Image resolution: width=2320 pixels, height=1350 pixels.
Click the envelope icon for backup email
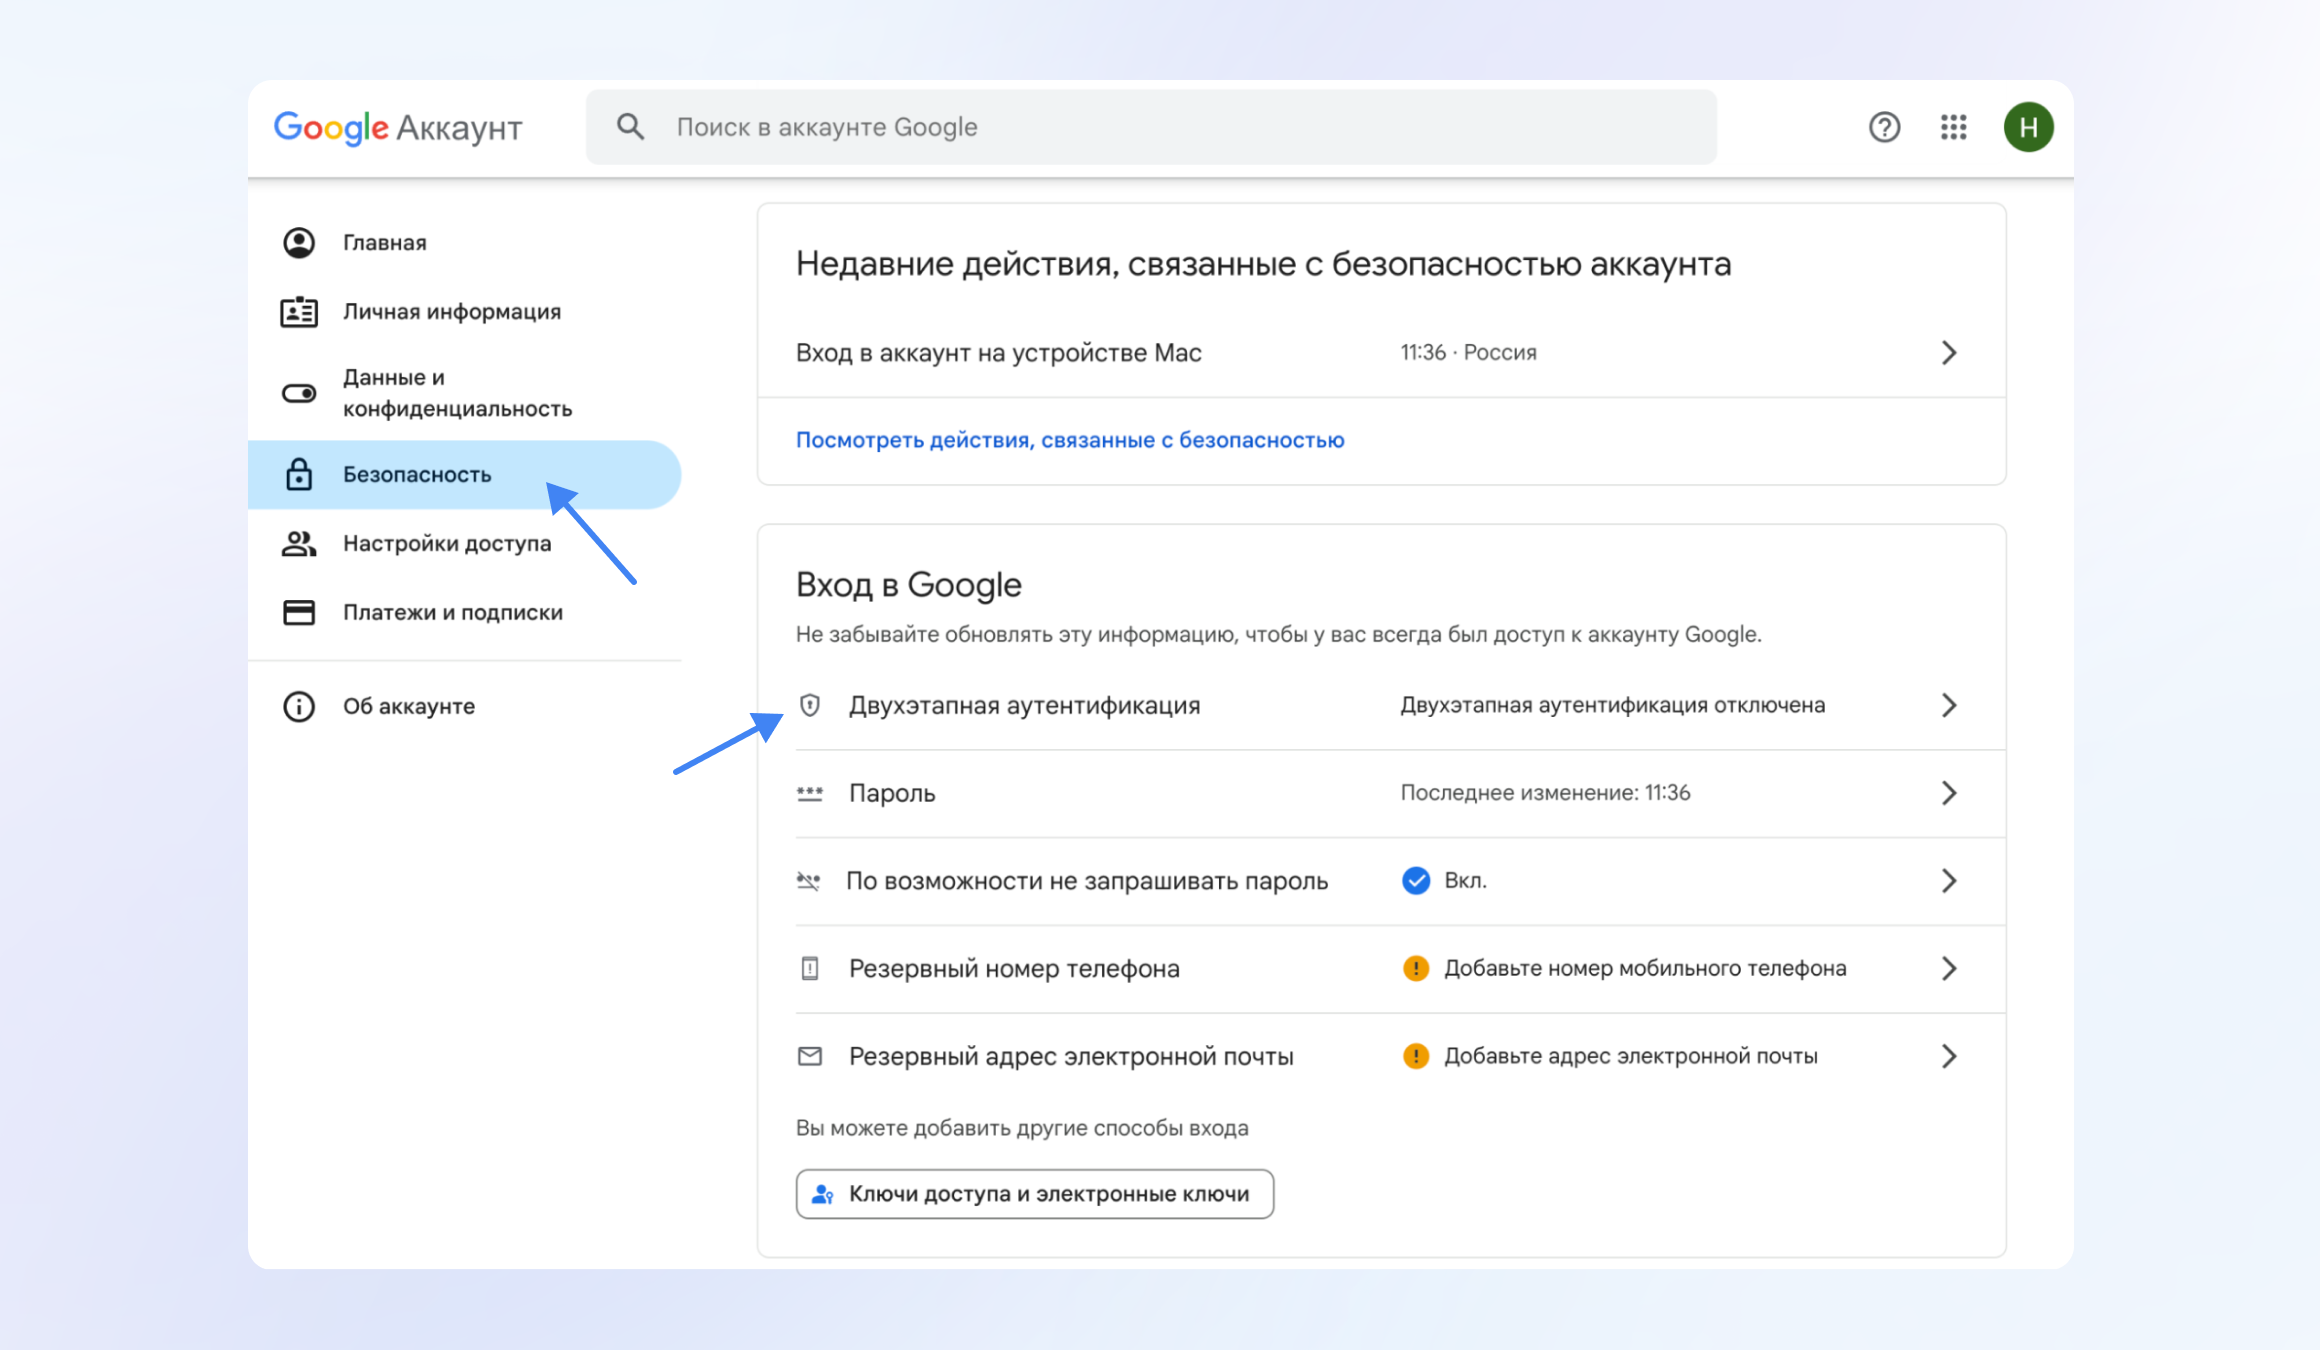(810, 1056)
